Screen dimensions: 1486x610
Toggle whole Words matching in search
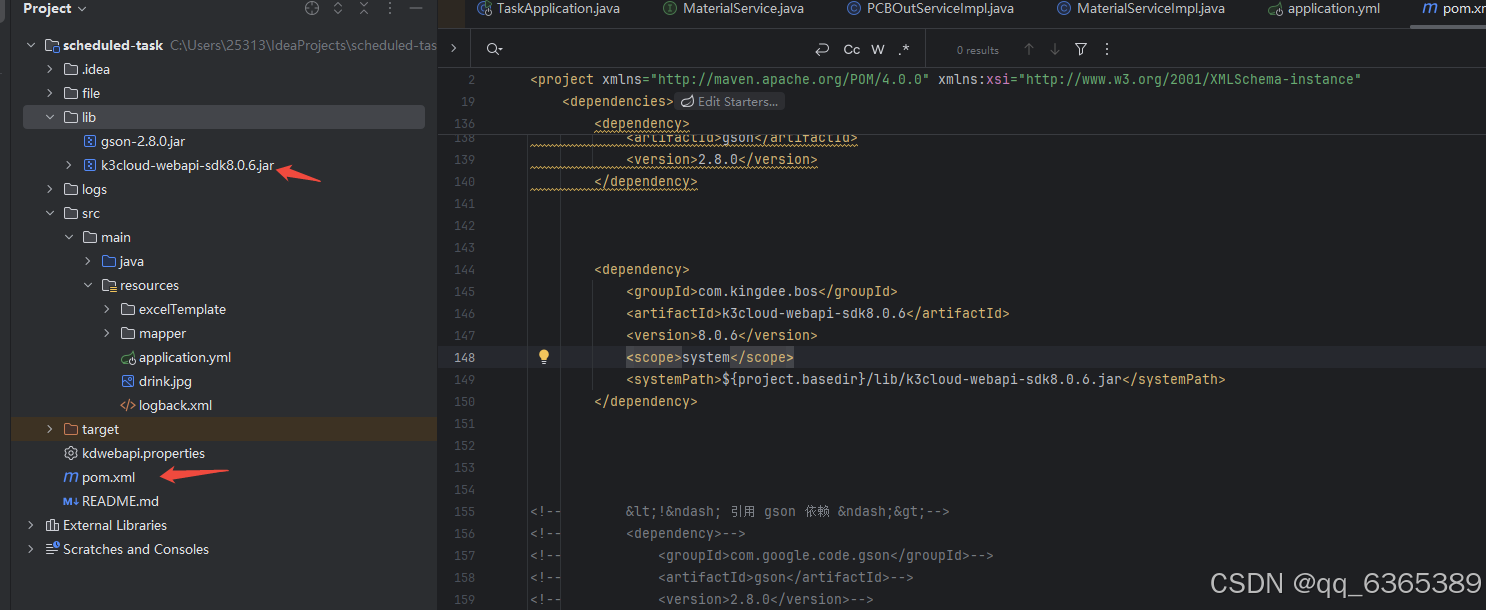tap(876, 48)
